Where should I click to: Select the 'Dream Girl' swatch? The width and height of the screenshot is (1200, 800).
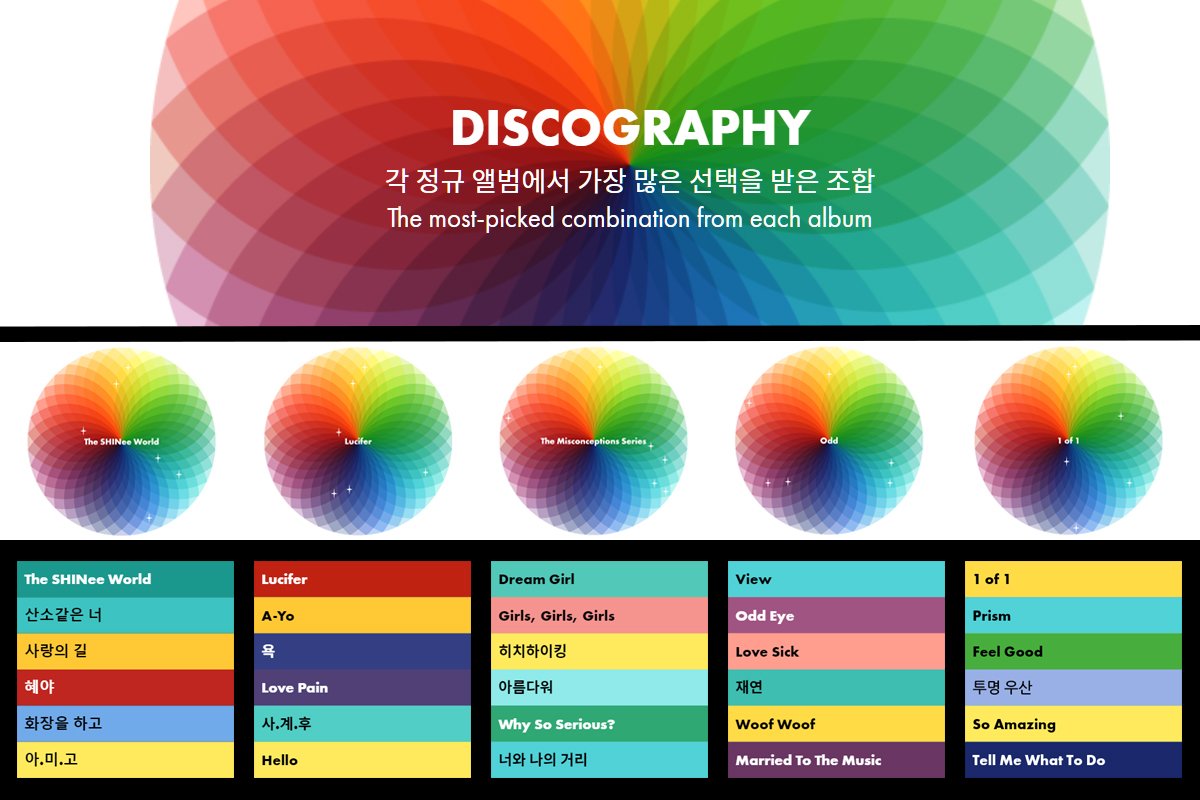[x=599, y=579]
